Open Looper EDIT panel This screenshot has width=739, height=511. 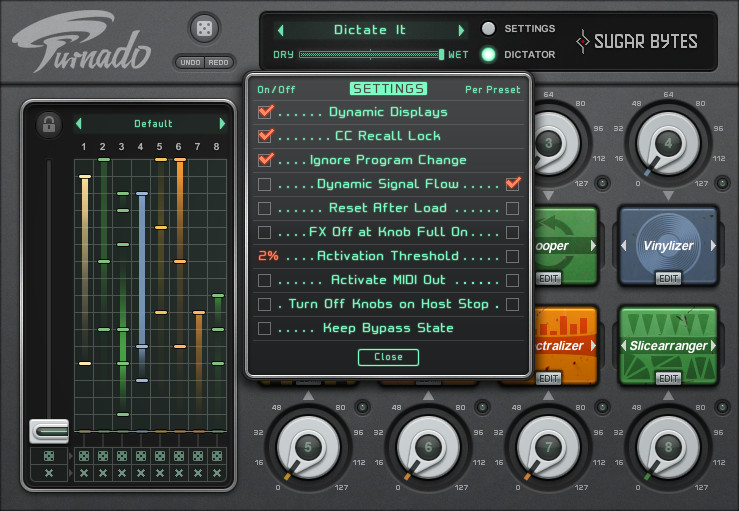click(x=548, y=279)
